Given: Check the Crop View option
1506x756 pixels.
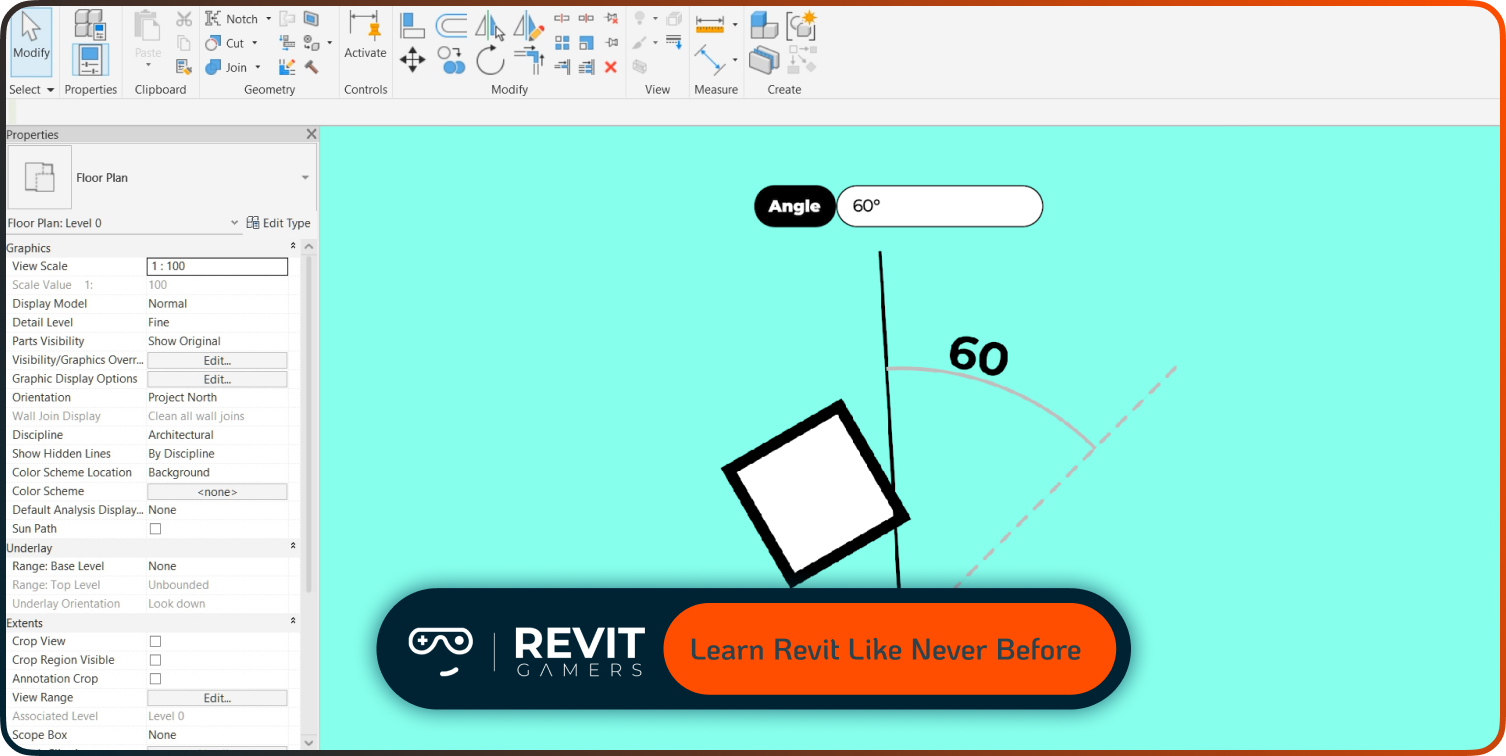Looking at the screenshot, I should click(155, 640).
